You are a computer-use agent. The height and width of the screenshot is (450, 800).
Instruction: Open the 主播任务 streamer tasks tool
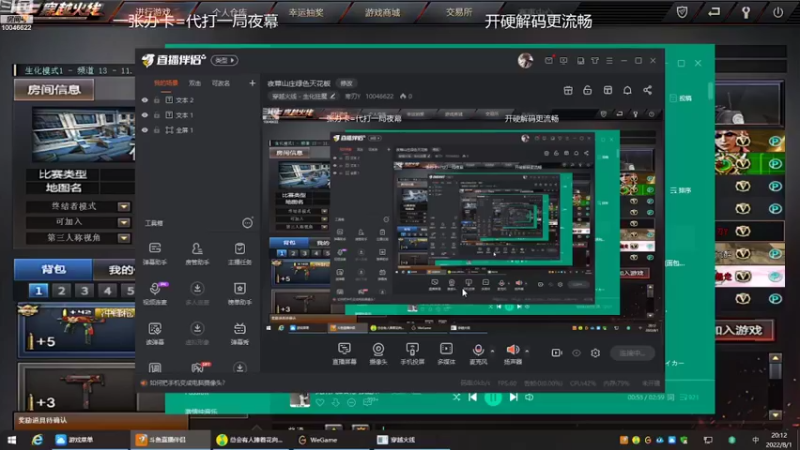pyautogui.click(x=239, y=254)
